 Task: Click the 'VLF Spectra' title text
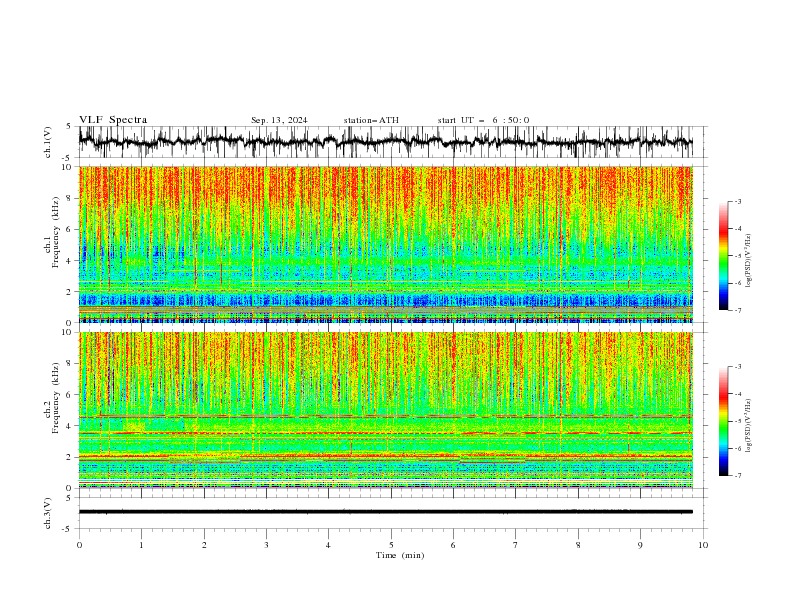[113, 120]
